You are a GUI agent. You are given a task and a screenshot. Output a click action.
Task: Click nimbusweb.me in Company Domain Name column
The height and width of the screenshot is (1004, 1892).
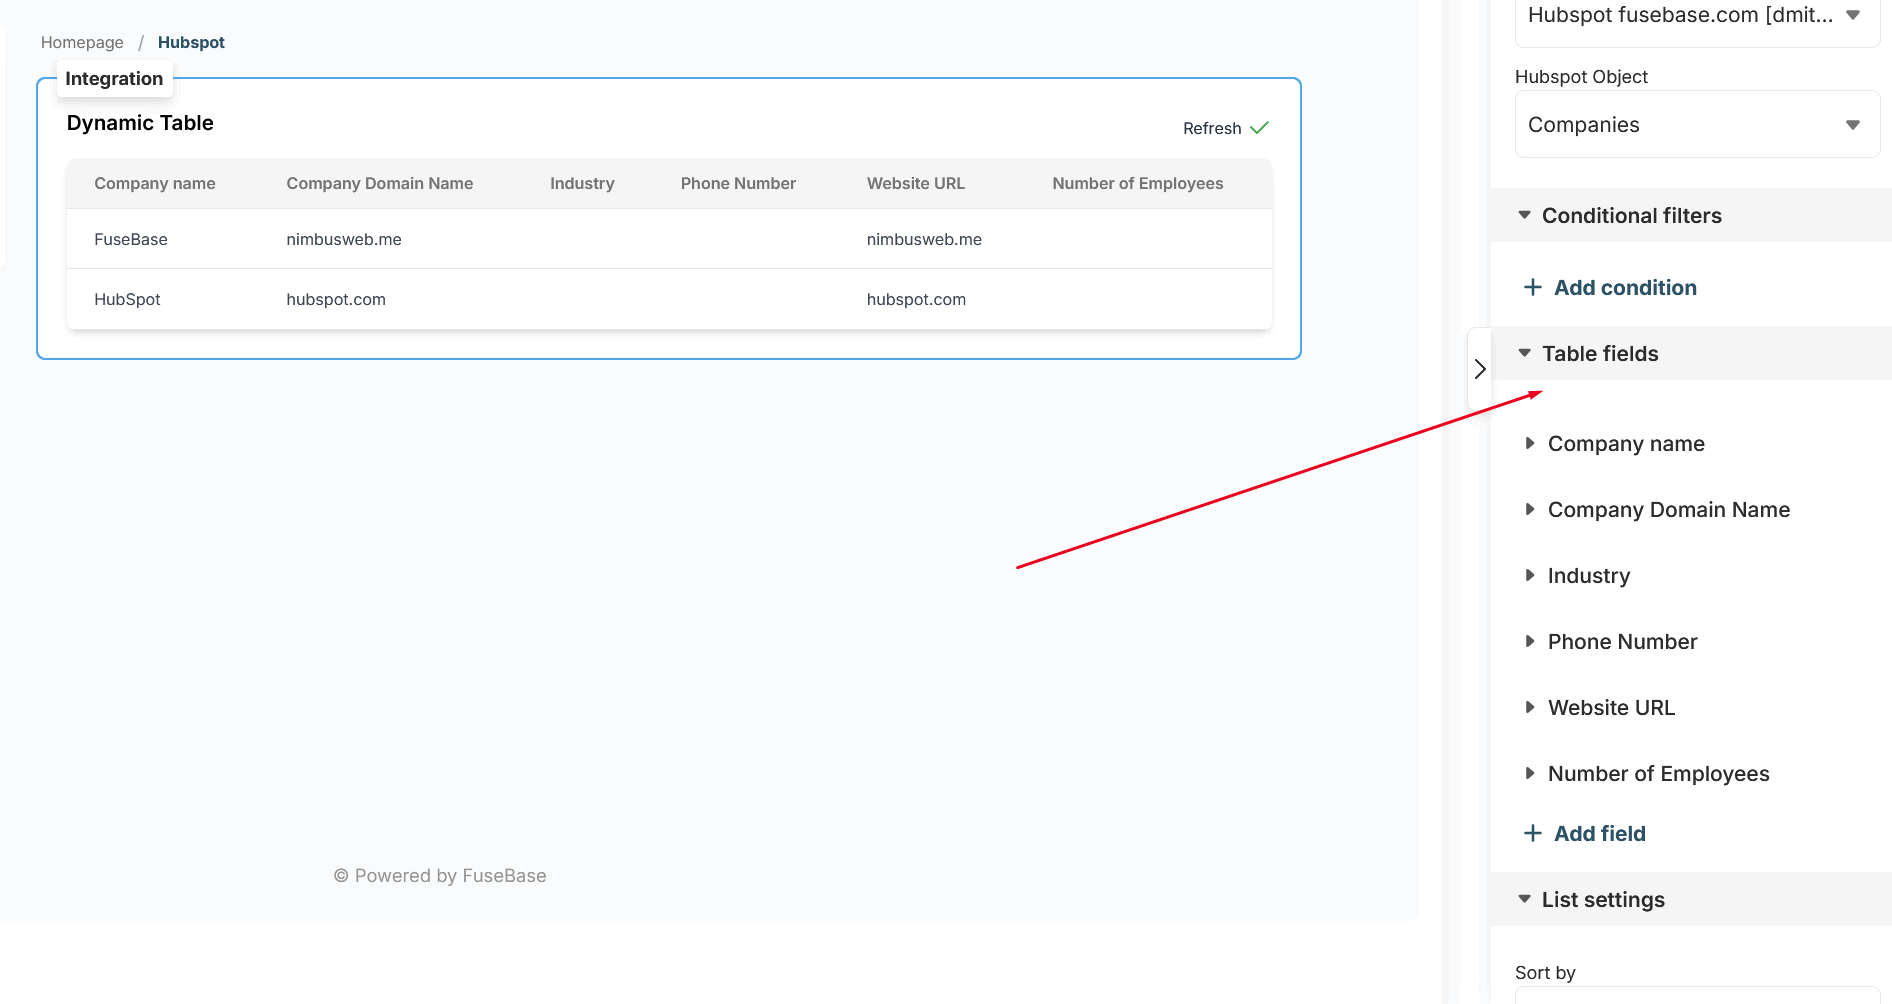pos(344,240)
